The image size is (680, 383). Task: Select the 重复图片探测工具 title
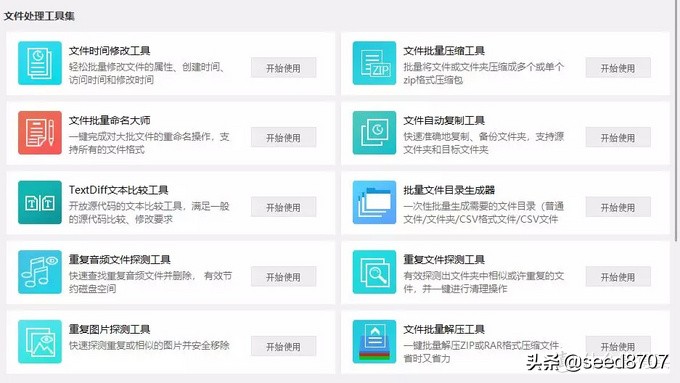pos(109,329)
